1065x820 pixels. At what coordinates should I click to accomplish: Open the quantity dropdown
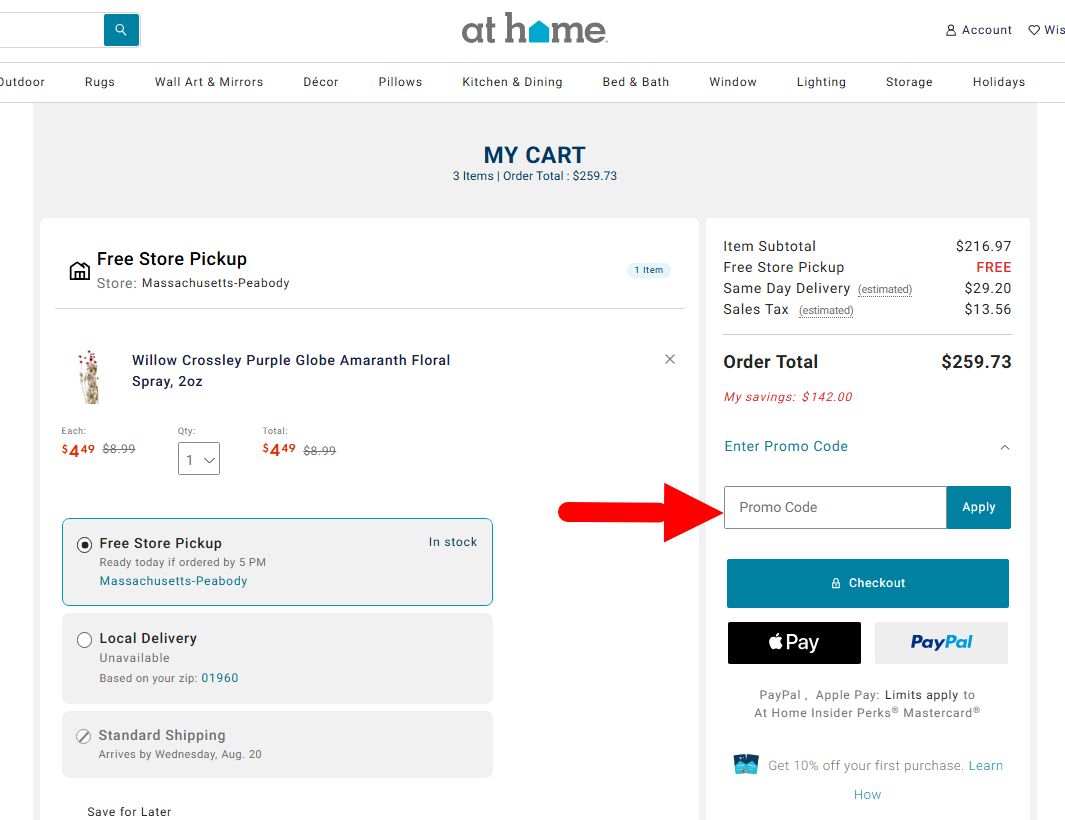point(198,460)
